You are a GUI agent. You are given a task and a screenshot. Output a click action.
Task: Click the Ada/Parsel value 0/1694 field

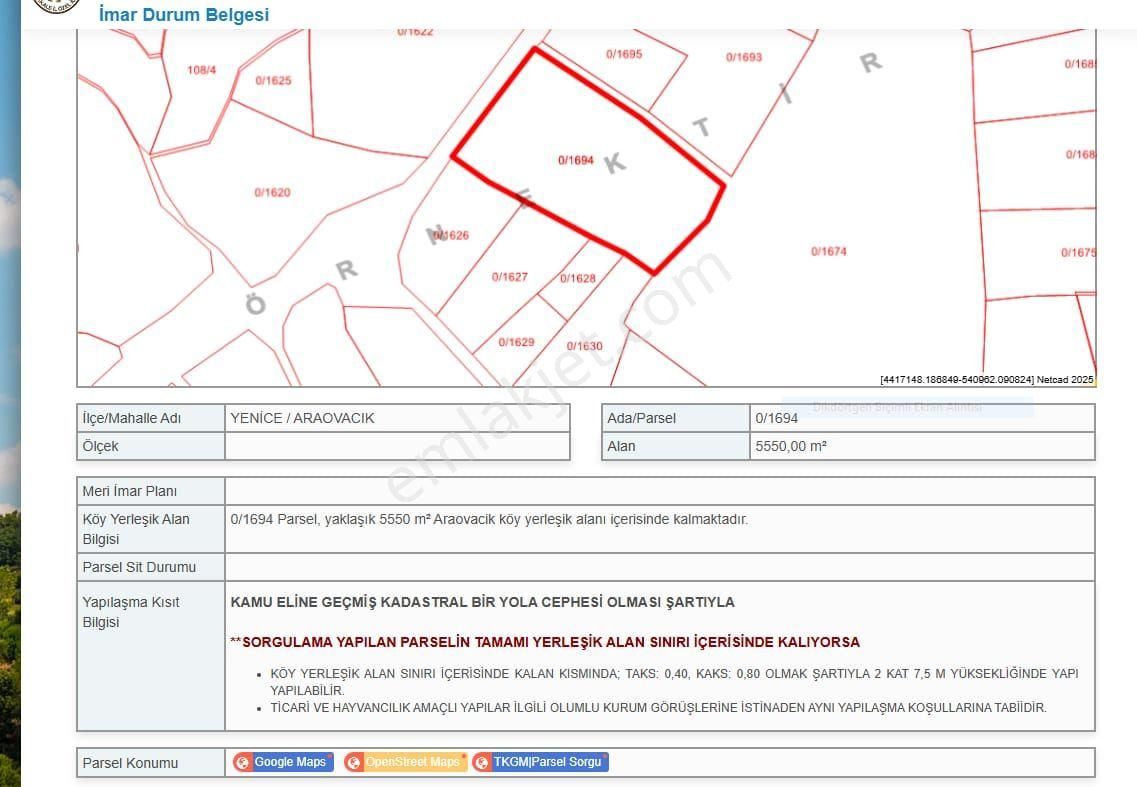(922, 418)
